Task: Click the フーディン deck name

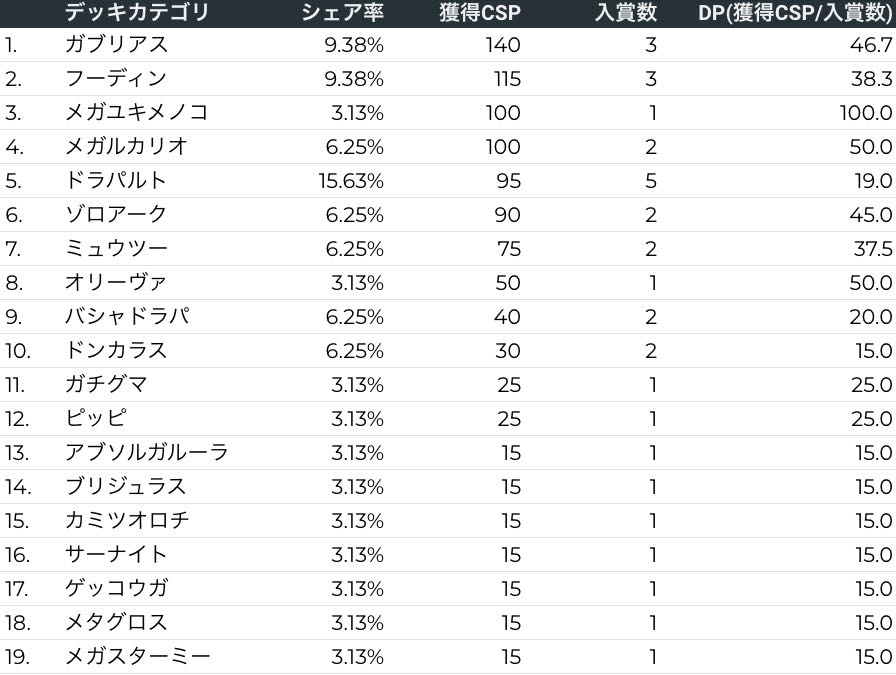Action: click(115, 79)
